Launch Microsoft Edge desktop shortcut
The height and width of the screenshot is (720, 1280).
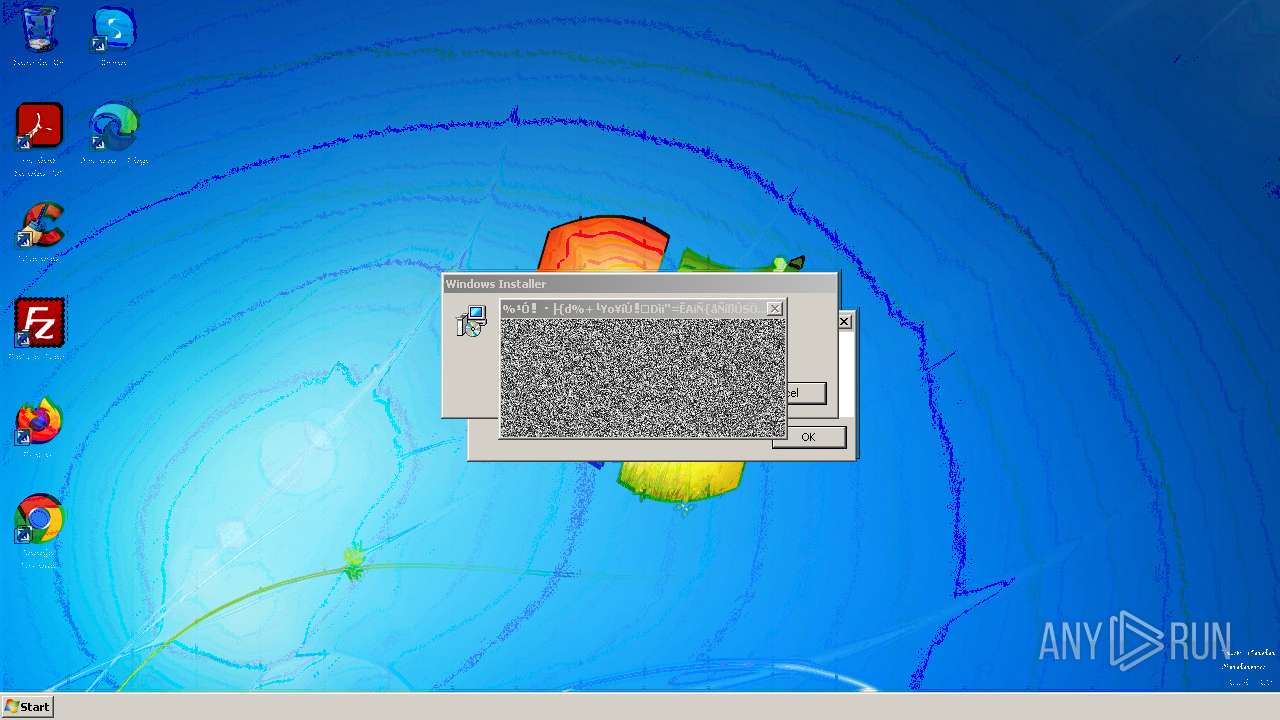pos(113,134)
